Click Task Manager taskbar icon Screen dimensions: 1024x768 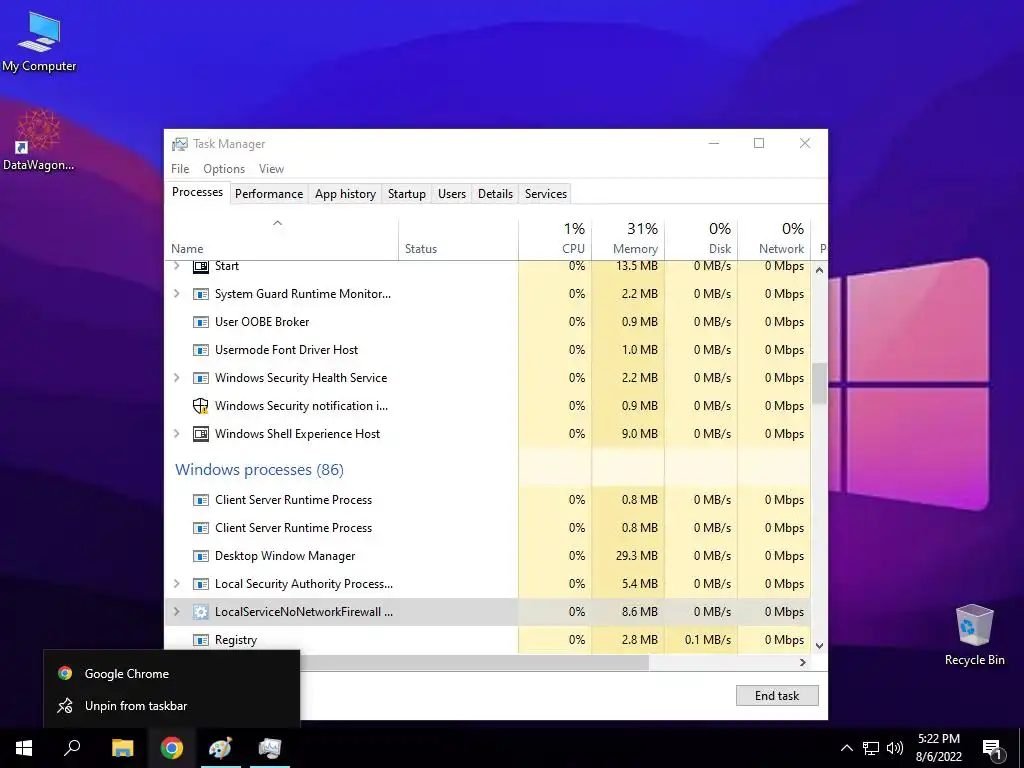click(270, 748)
